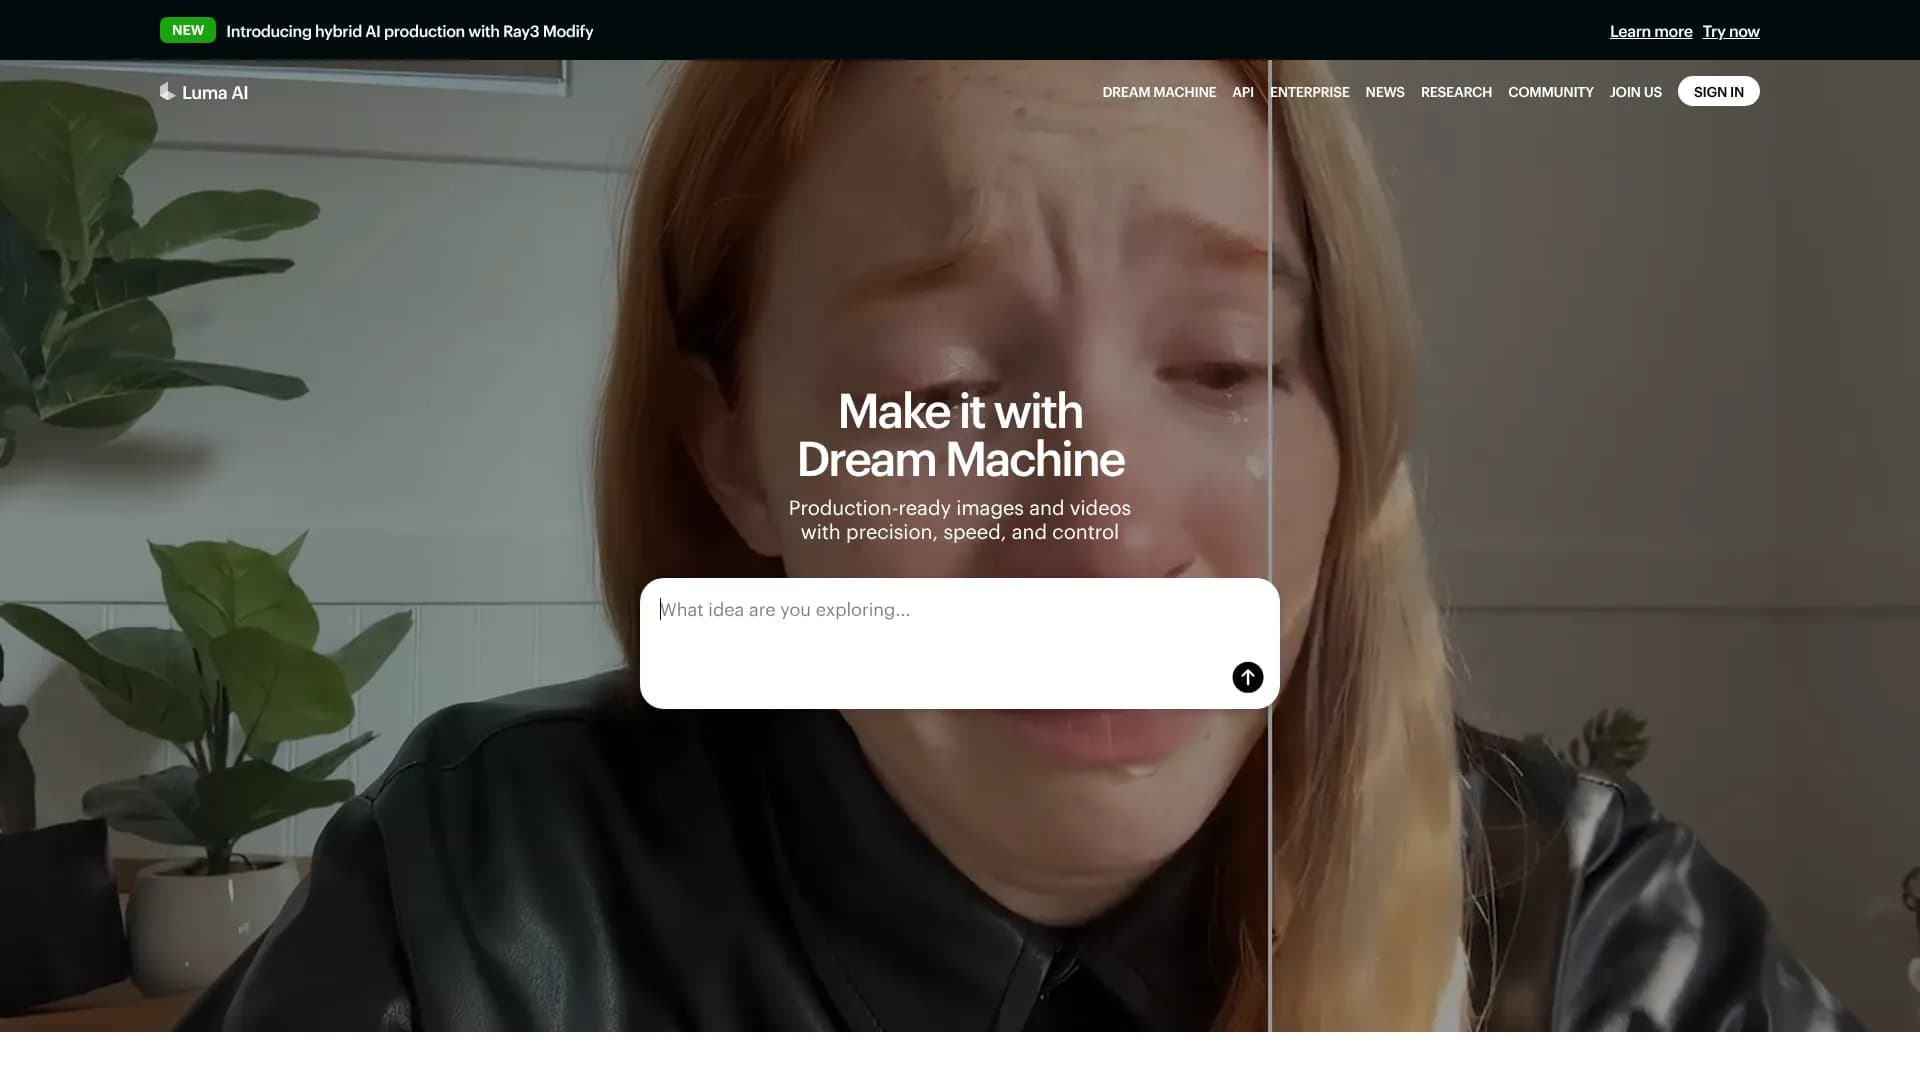1920x1080 pixels.
Task: Open the Learn more link
Action: click(x=1650, y=31)
